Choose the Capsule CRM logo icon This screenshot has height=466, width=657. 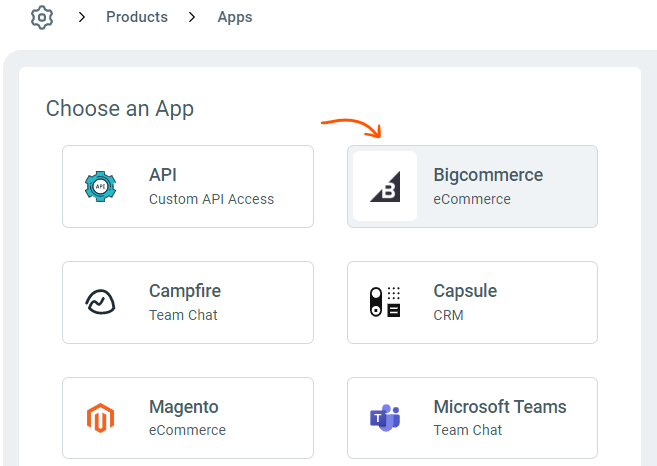385,302
